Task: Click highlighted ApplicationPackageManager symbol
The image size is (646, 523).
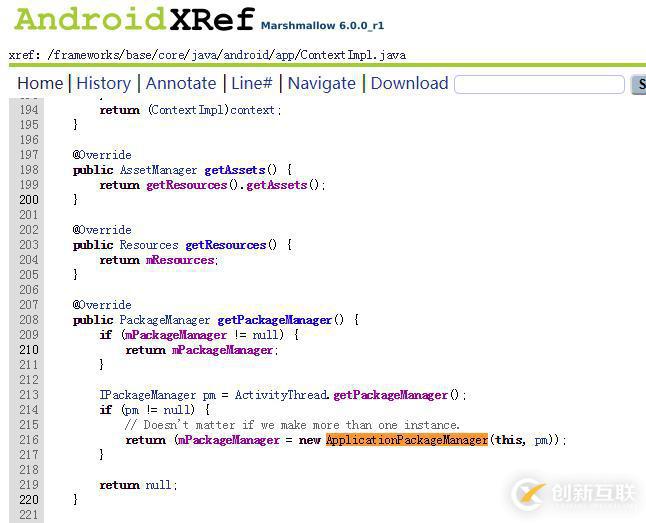Action: click(x=407, y=440)
